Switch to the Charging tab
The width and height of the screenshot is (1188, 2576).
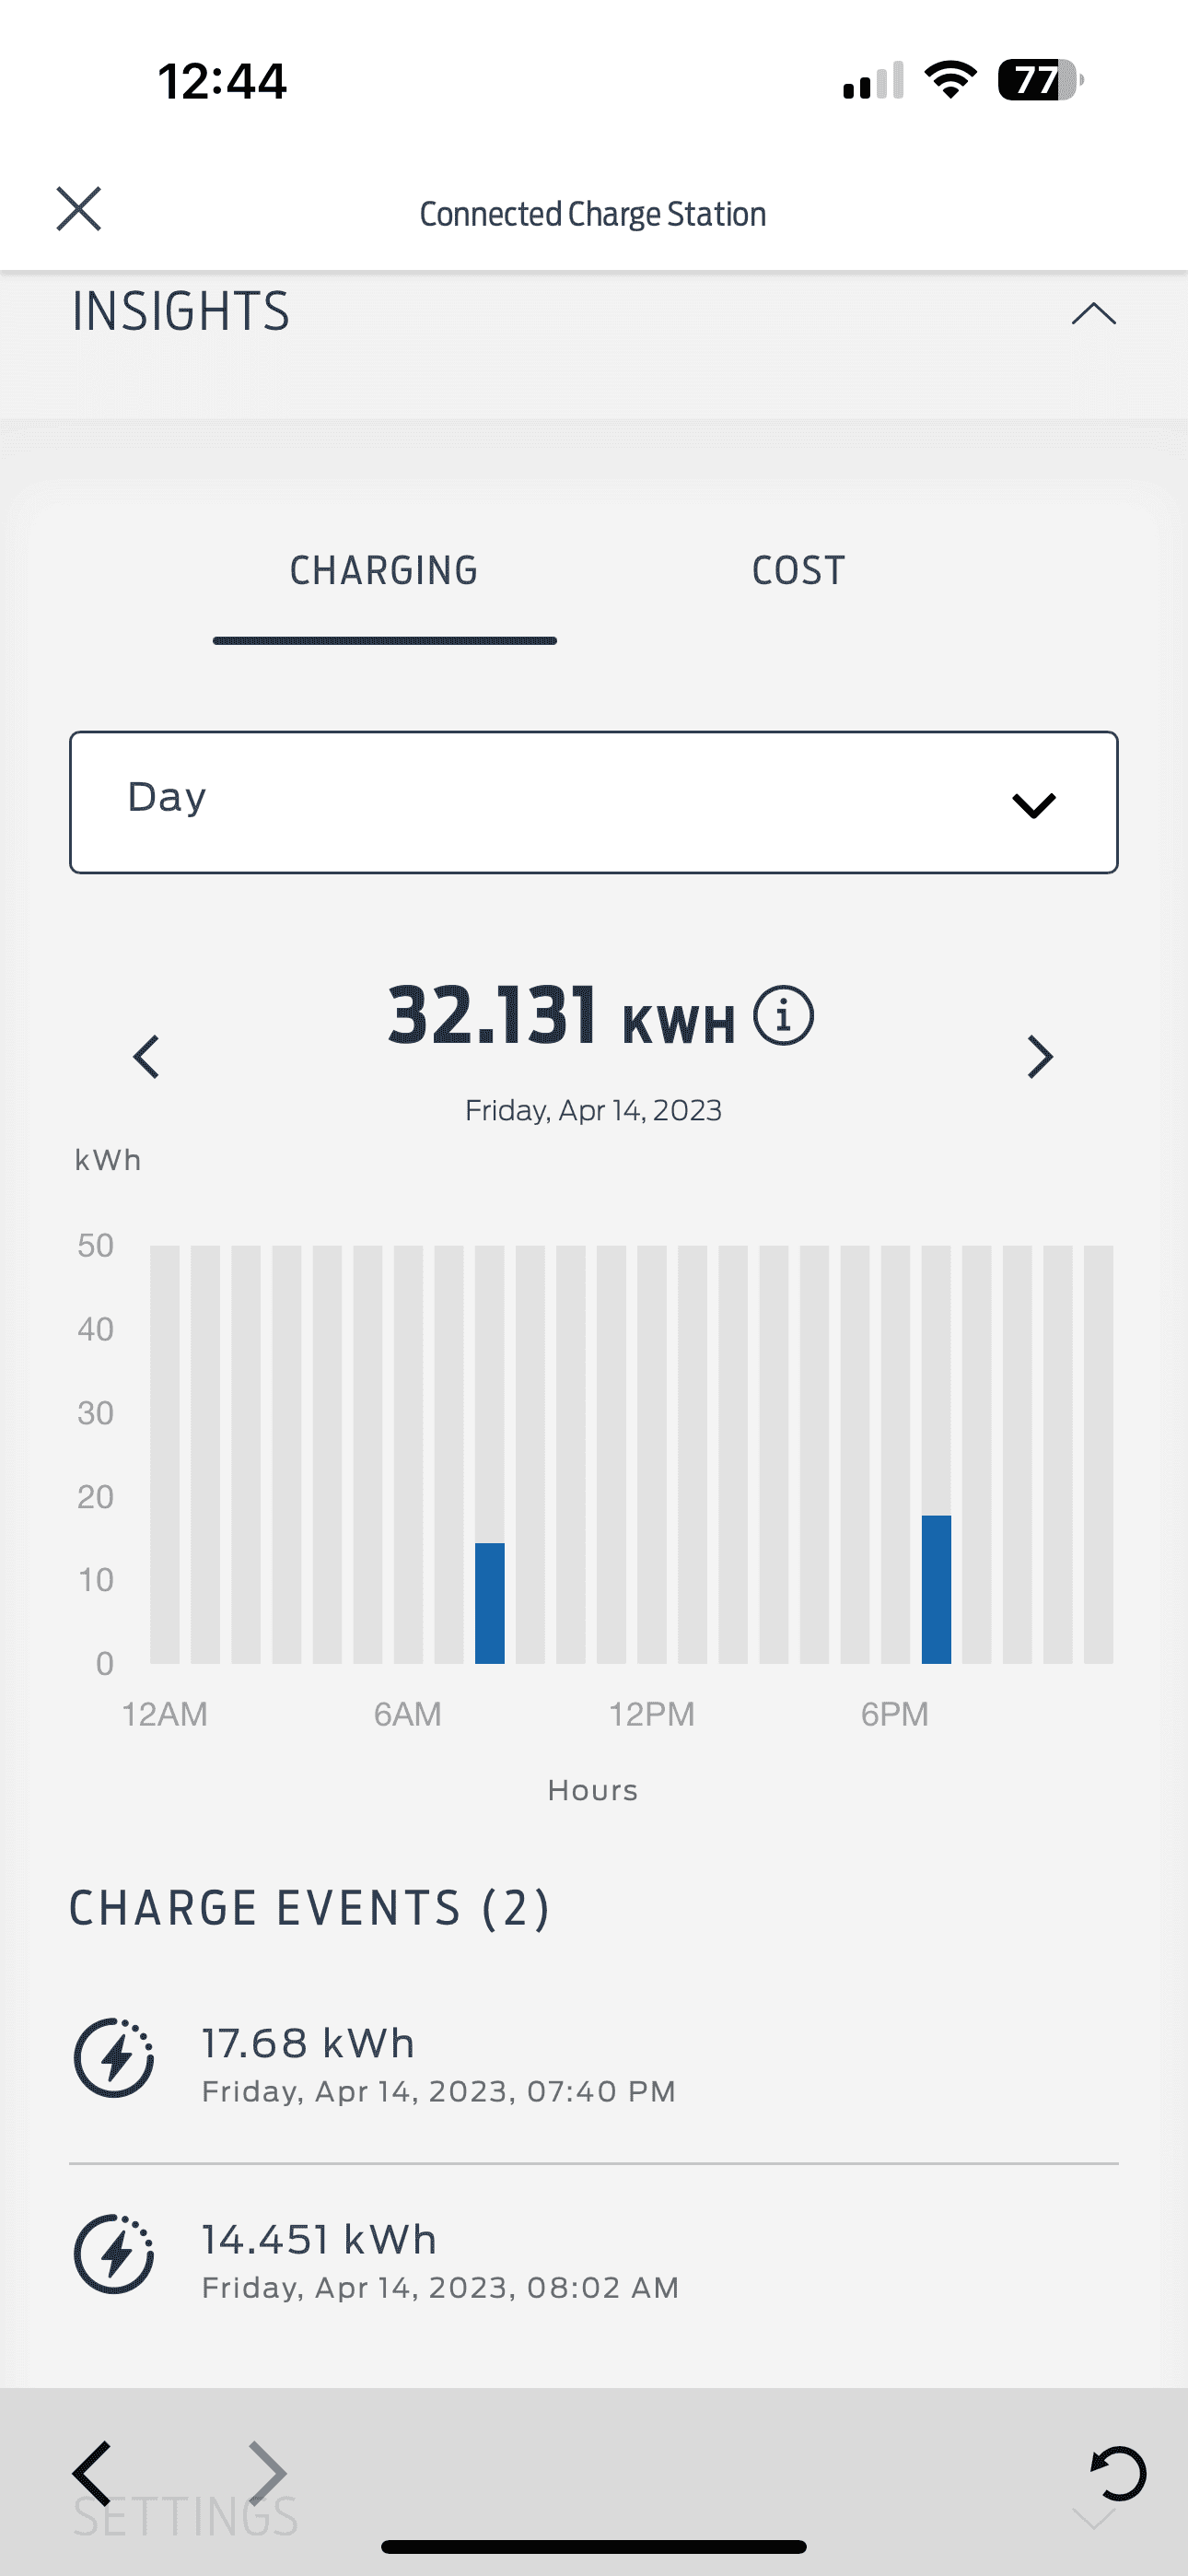coord(384,571)
